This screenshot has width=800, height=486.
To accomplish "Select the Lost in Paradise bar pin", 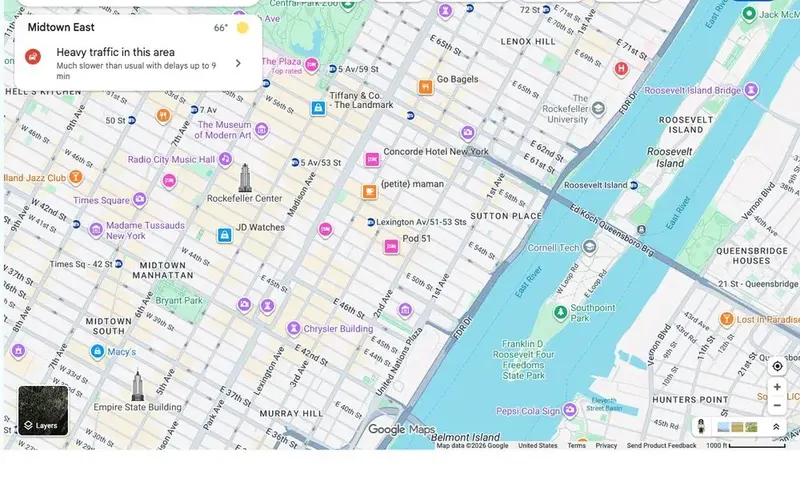I will pos(727,319).
